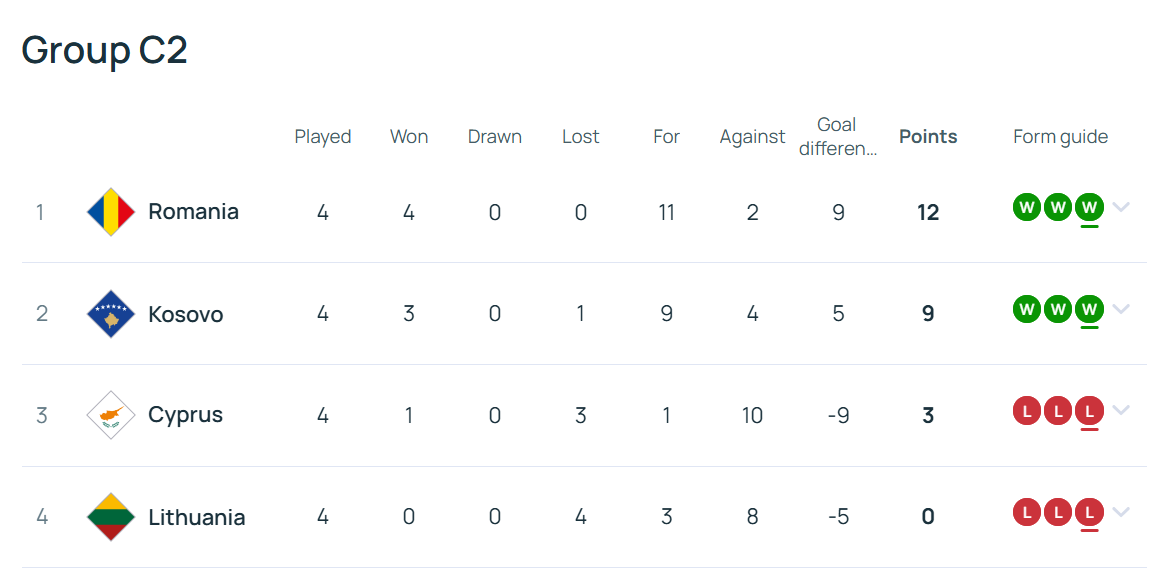Click Cyprus's latest underlined L form badge
Viewport: 1165px width, 568px height.
pos(1089,410)
